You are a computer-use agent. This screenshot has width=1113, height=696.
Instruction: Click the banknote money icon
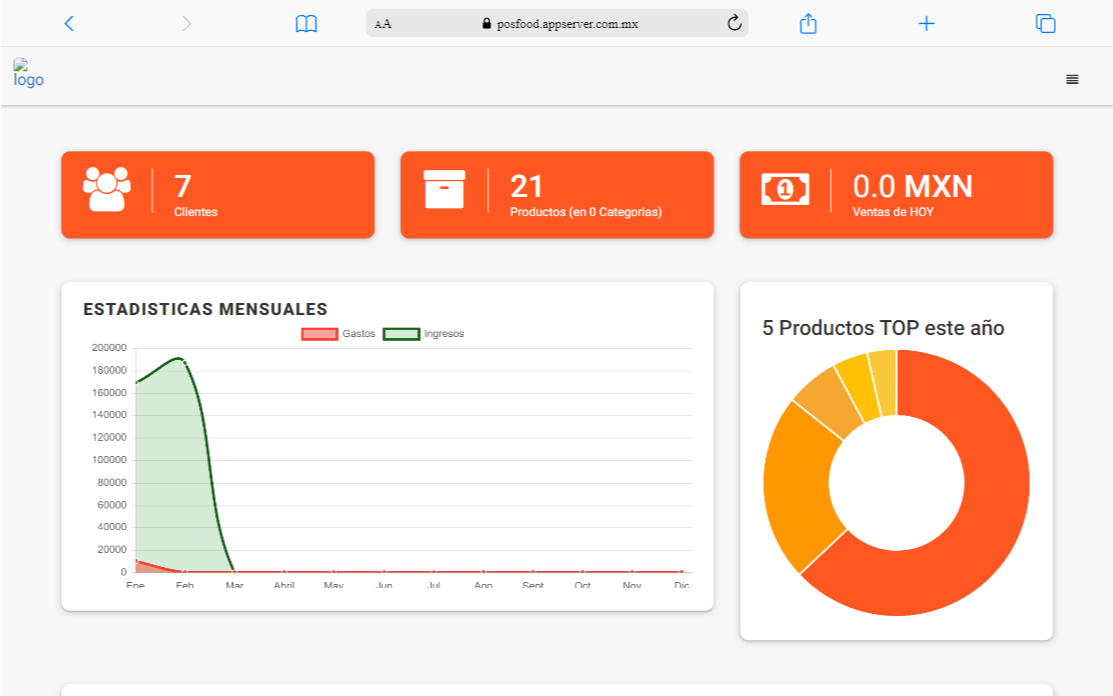pyautogui.click(x=785, y=189)
